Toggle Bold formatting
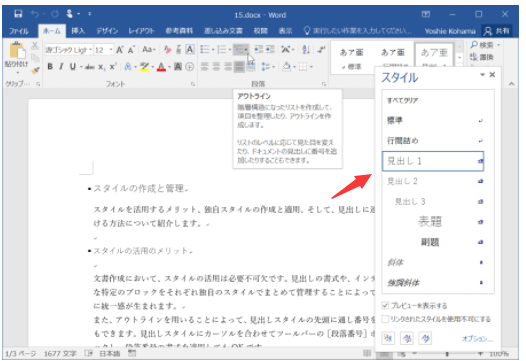 (50, 66)
